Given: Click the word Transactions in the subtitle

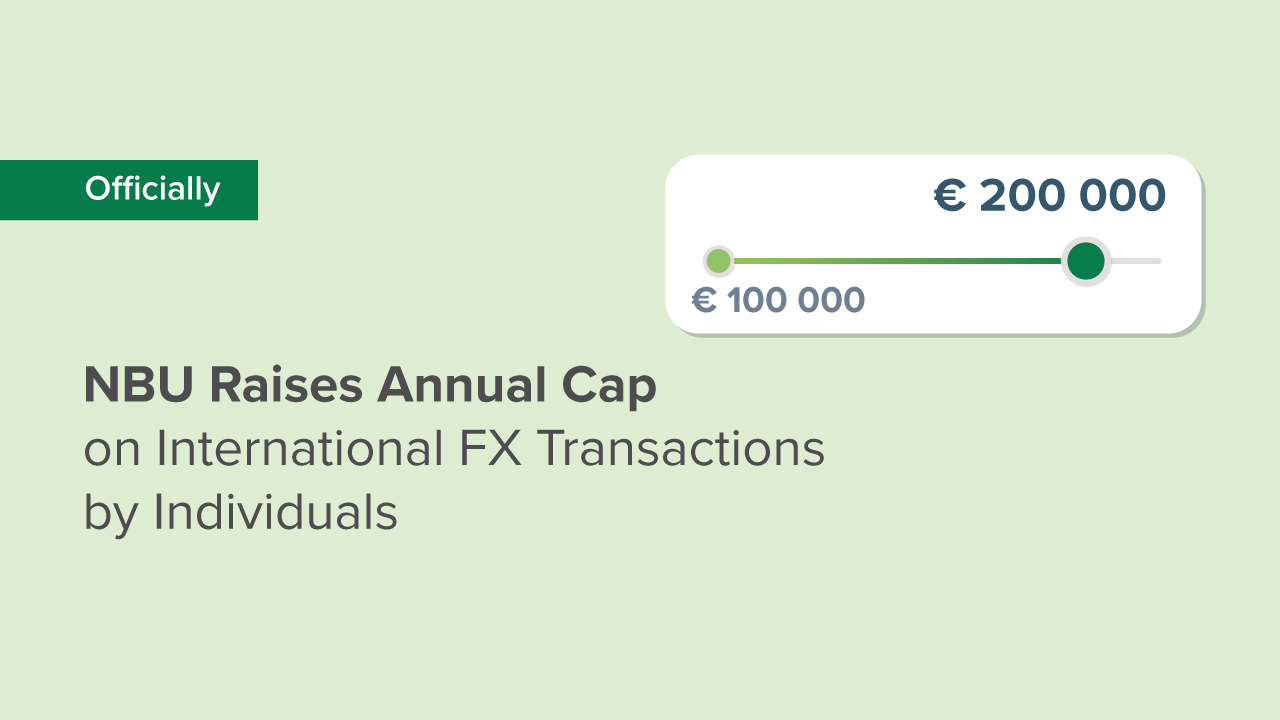Looking at the screenshot, I should click(x=680, y=449).
